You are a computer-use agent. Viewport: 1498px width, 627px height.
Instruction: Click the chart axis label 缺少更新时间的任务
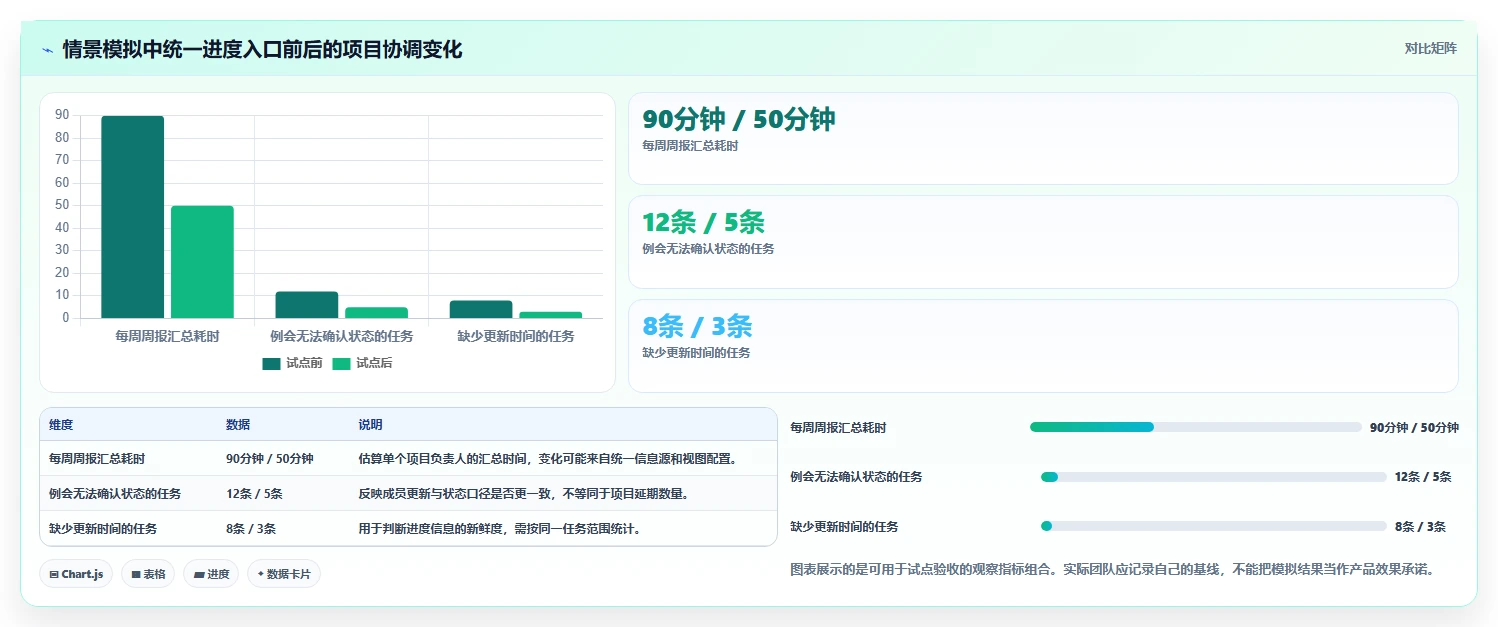[516, 337]
